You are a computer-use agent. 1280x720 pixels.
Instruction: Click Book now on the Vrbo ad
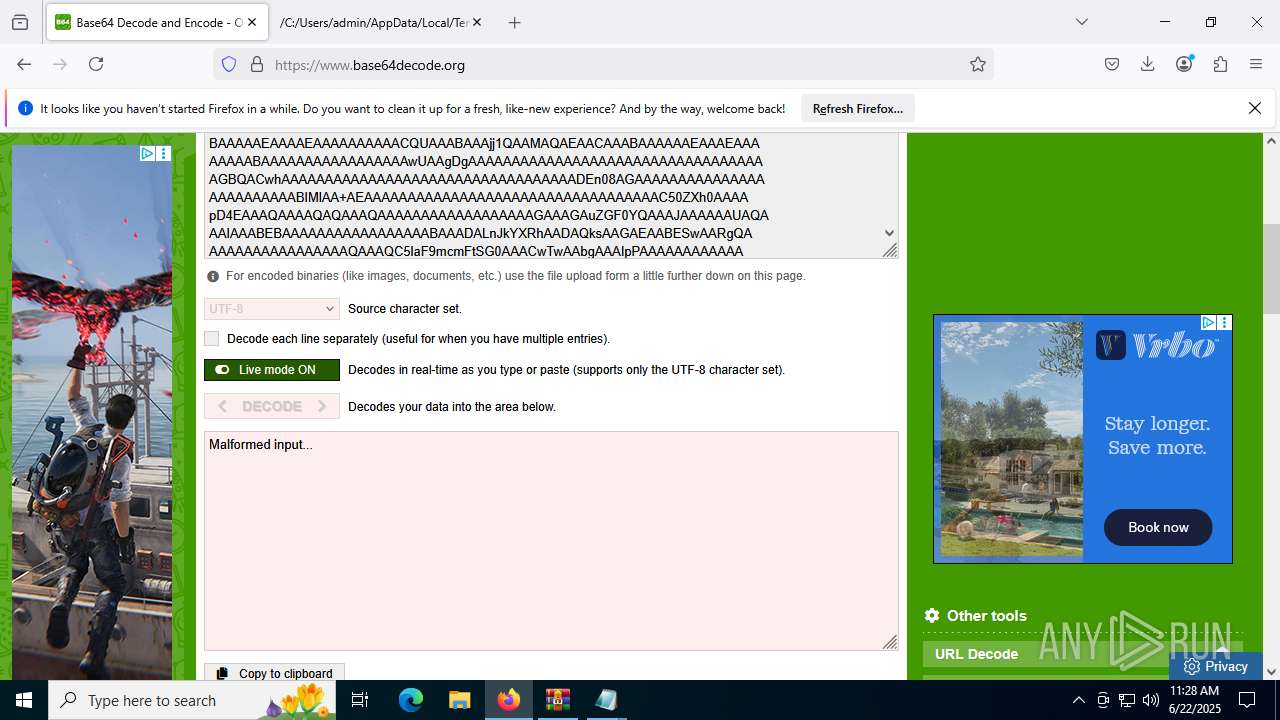(x=1158, y=527)
